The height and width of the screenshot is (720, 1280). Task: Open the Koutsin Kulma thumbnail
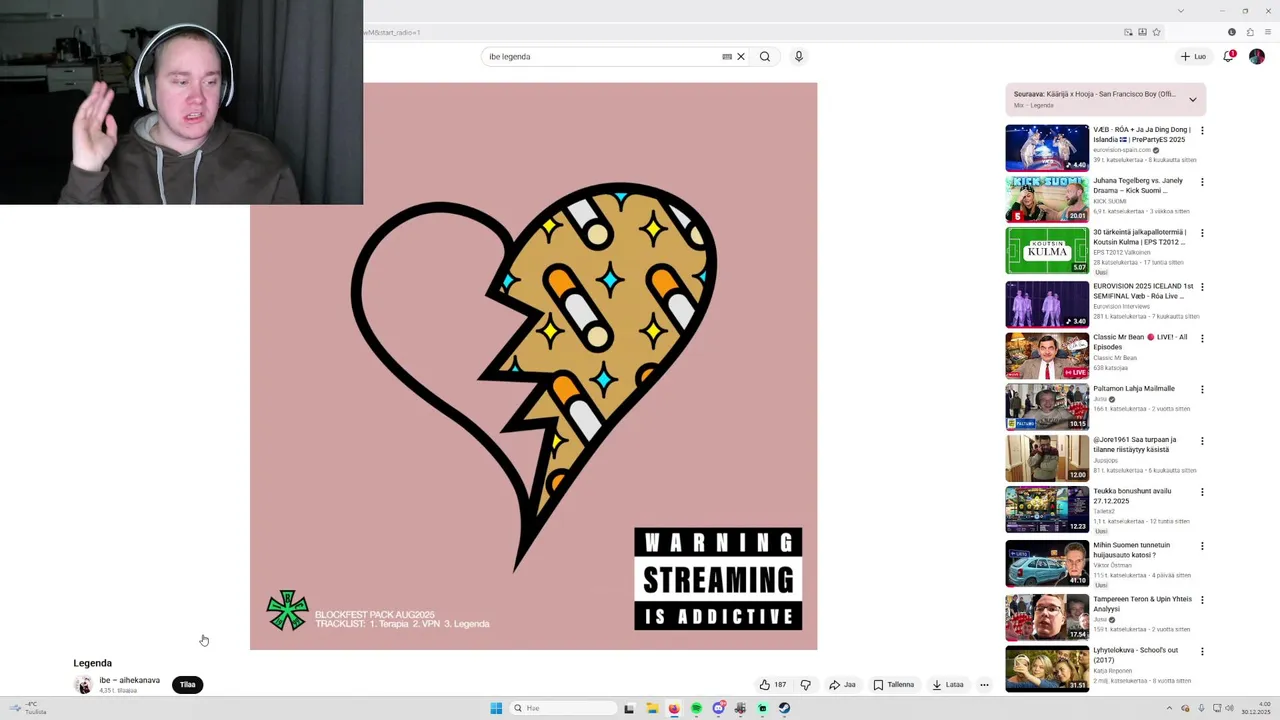click(x=1047, y=250)
